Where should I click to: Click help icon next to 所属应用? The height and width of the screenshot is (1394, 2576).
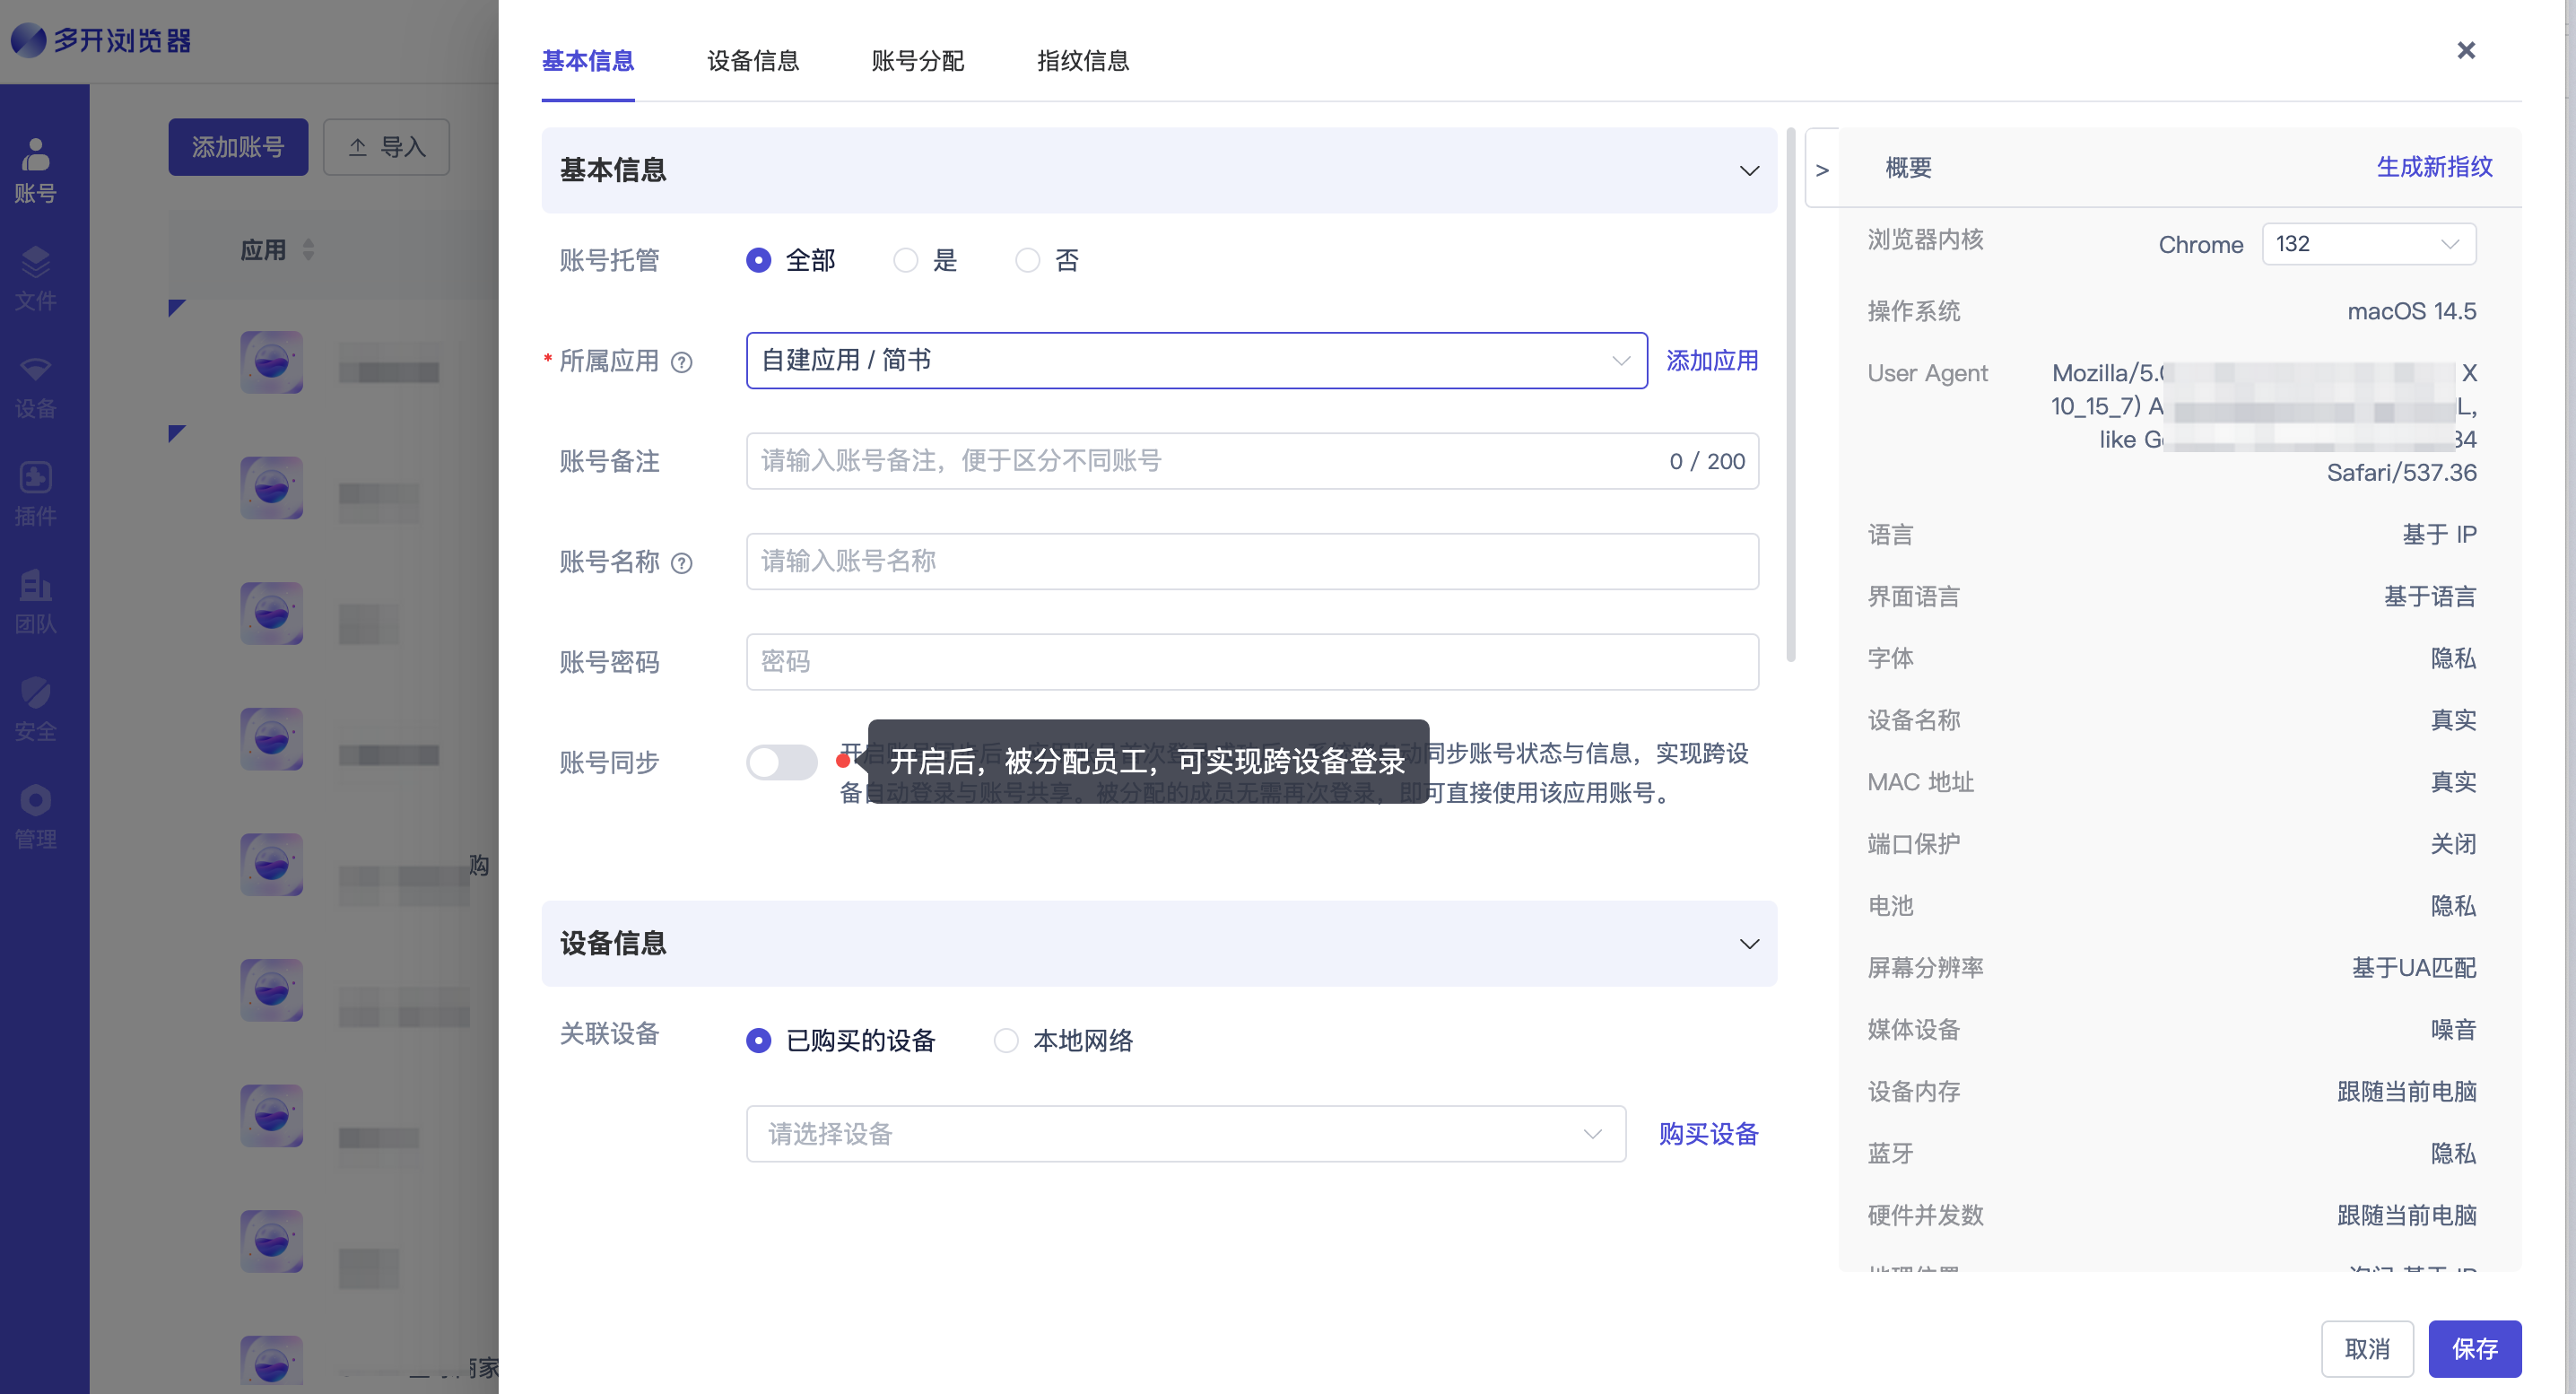pos(681,362)
